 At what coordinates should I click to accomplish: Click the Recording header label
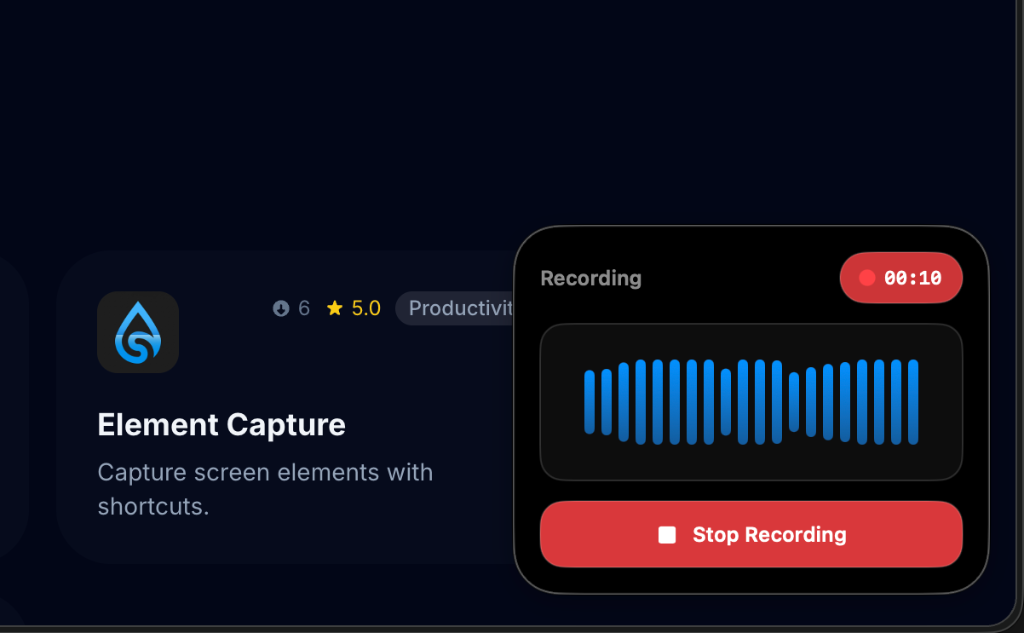pyautogui.click(x=591, y=278)
